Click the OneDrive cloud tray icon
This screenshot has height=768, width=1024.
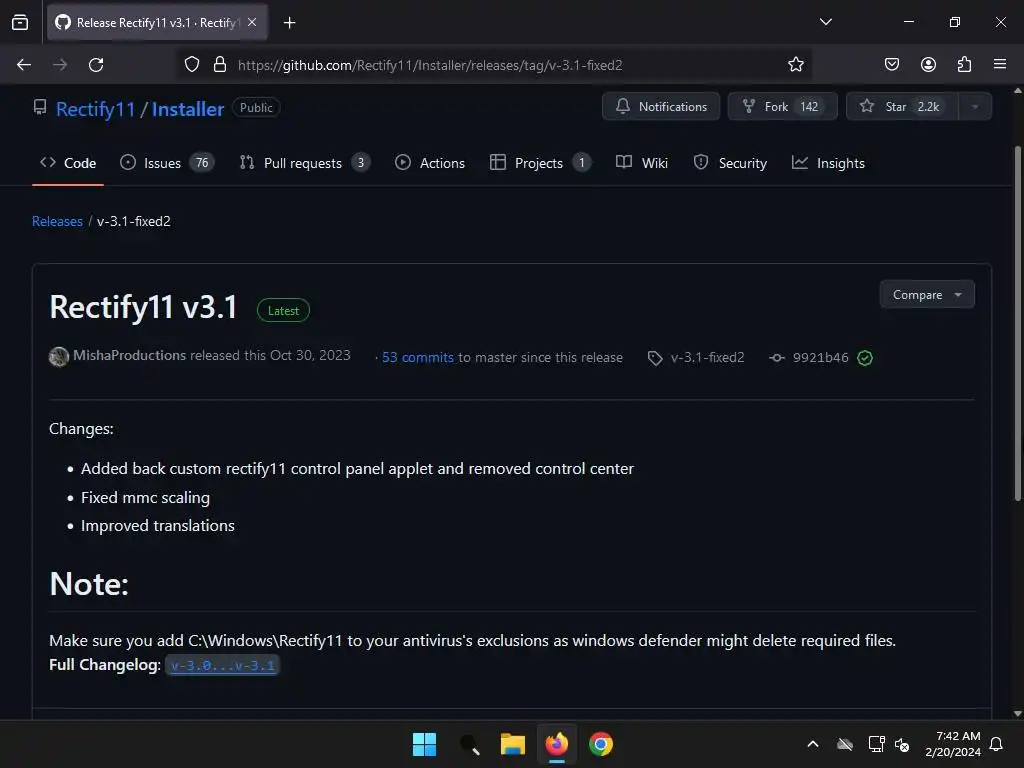coord(845,744)
